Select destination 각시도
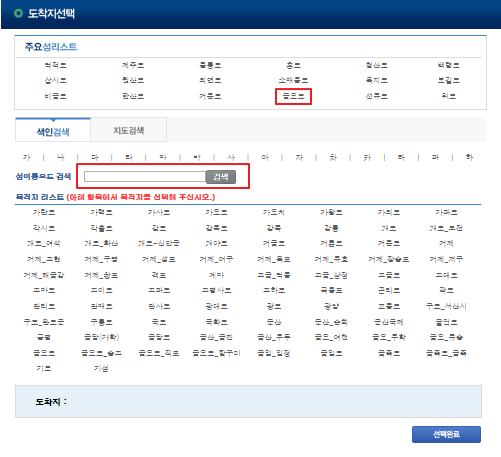 [x=44, y=228]
